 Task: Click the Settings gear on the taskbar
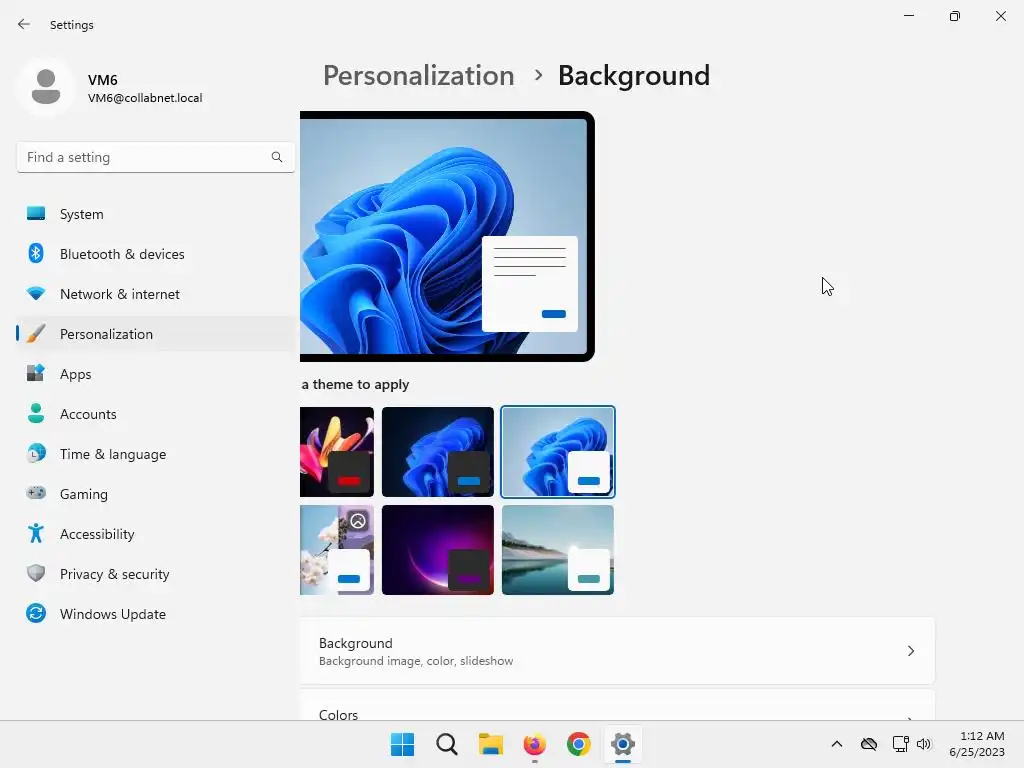click(x=622, y=744)
